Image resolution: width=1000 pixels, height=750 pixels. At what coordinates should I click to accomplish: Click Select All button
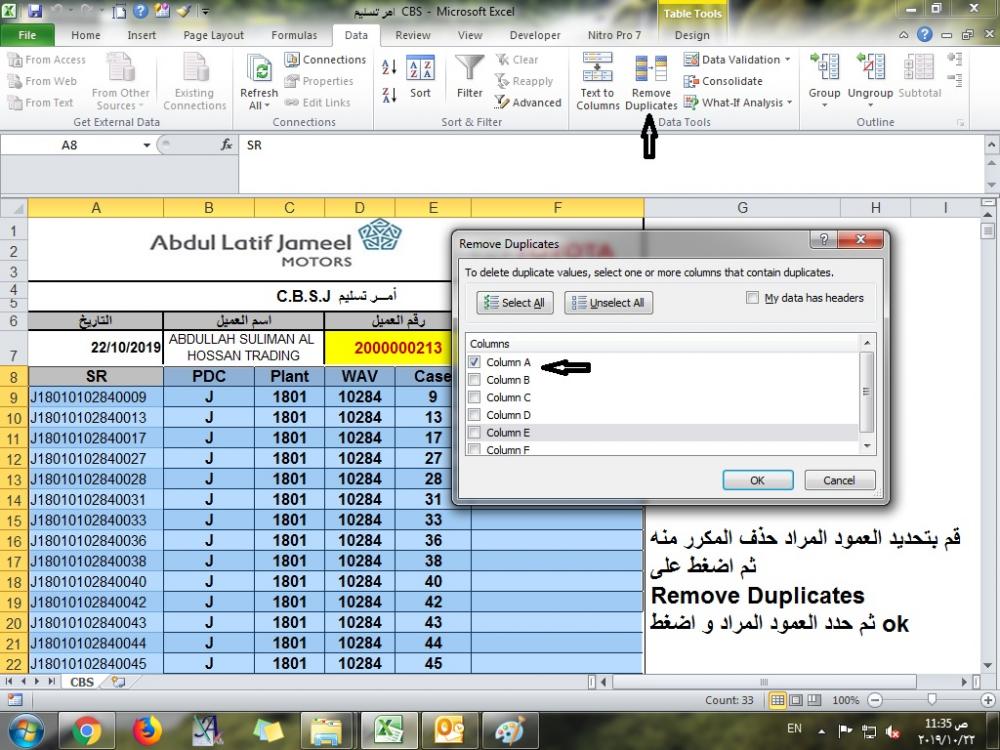[515, 302]
